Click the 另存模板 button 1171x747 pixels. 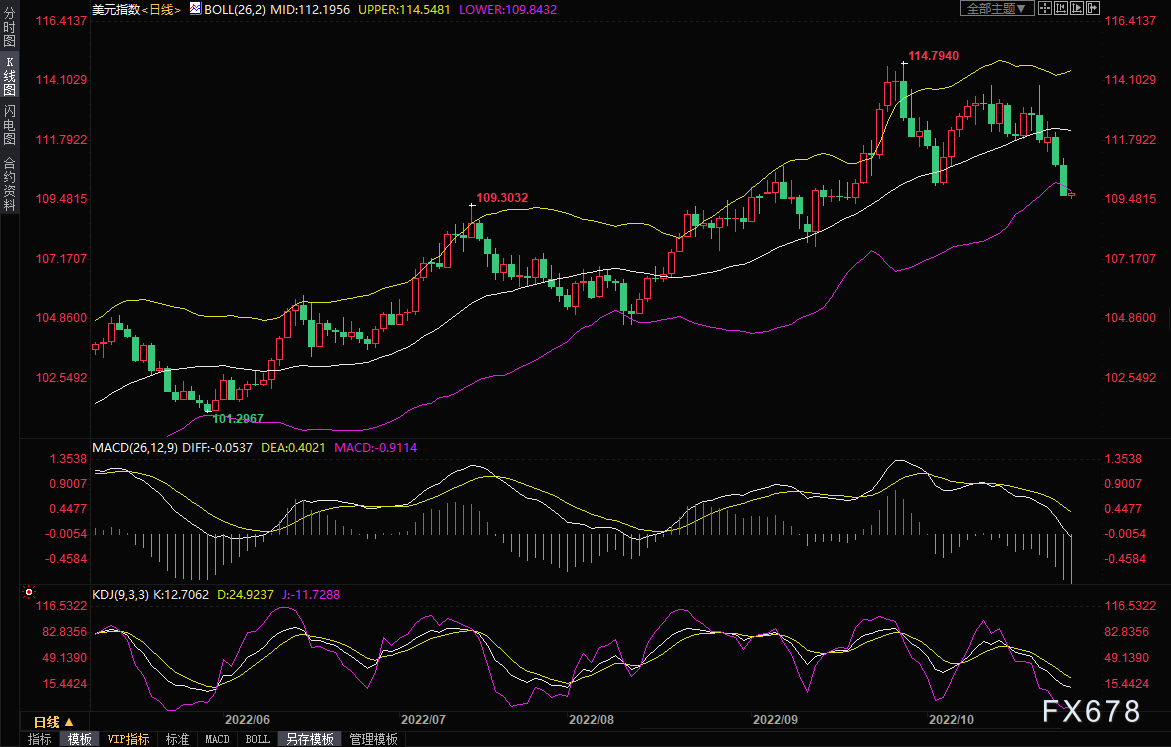pos(310,739)
